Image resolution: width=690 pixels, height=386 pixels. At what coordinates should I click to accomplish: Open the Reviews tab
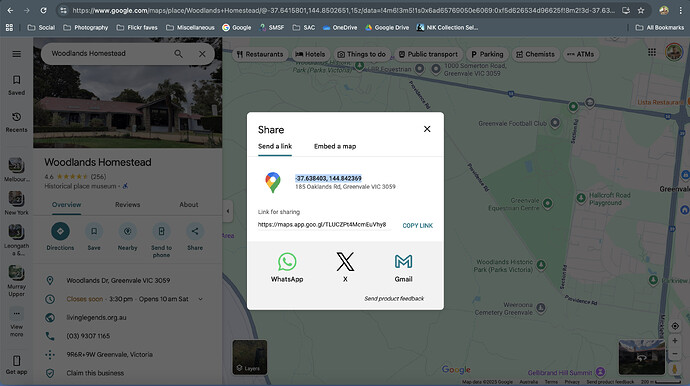(128, 205)
